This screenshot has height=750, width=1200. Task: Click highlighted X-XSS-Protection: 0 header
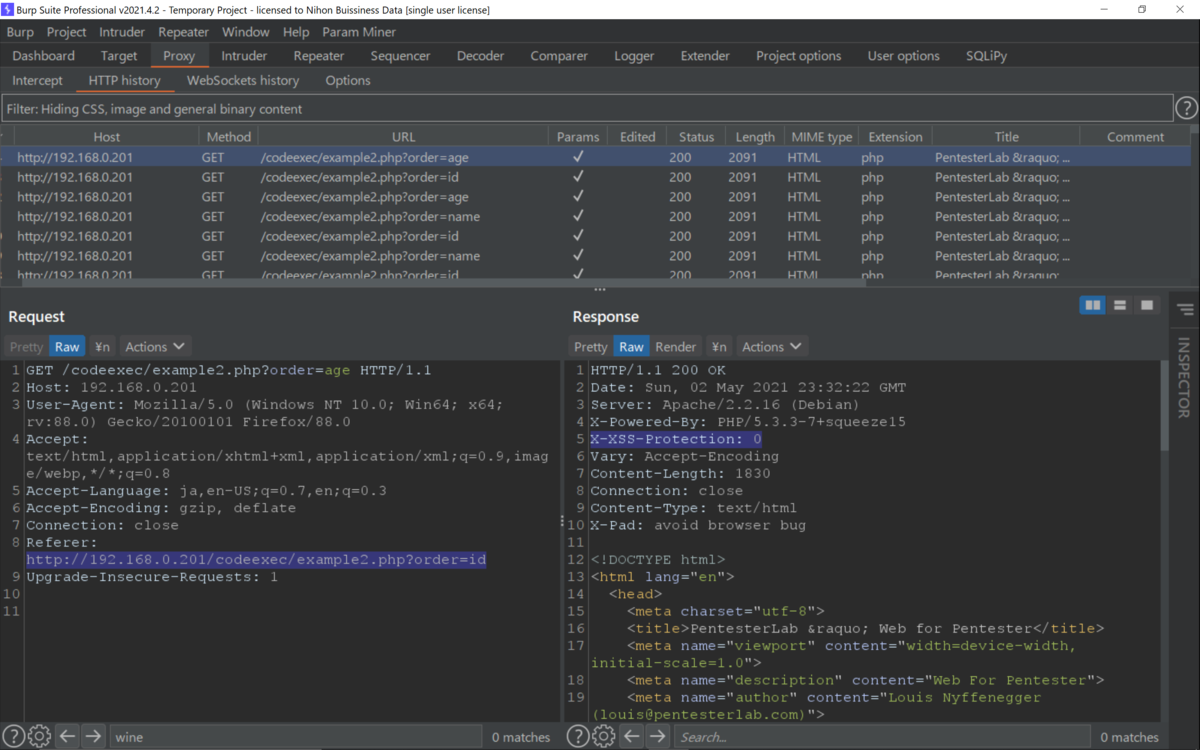676,439
